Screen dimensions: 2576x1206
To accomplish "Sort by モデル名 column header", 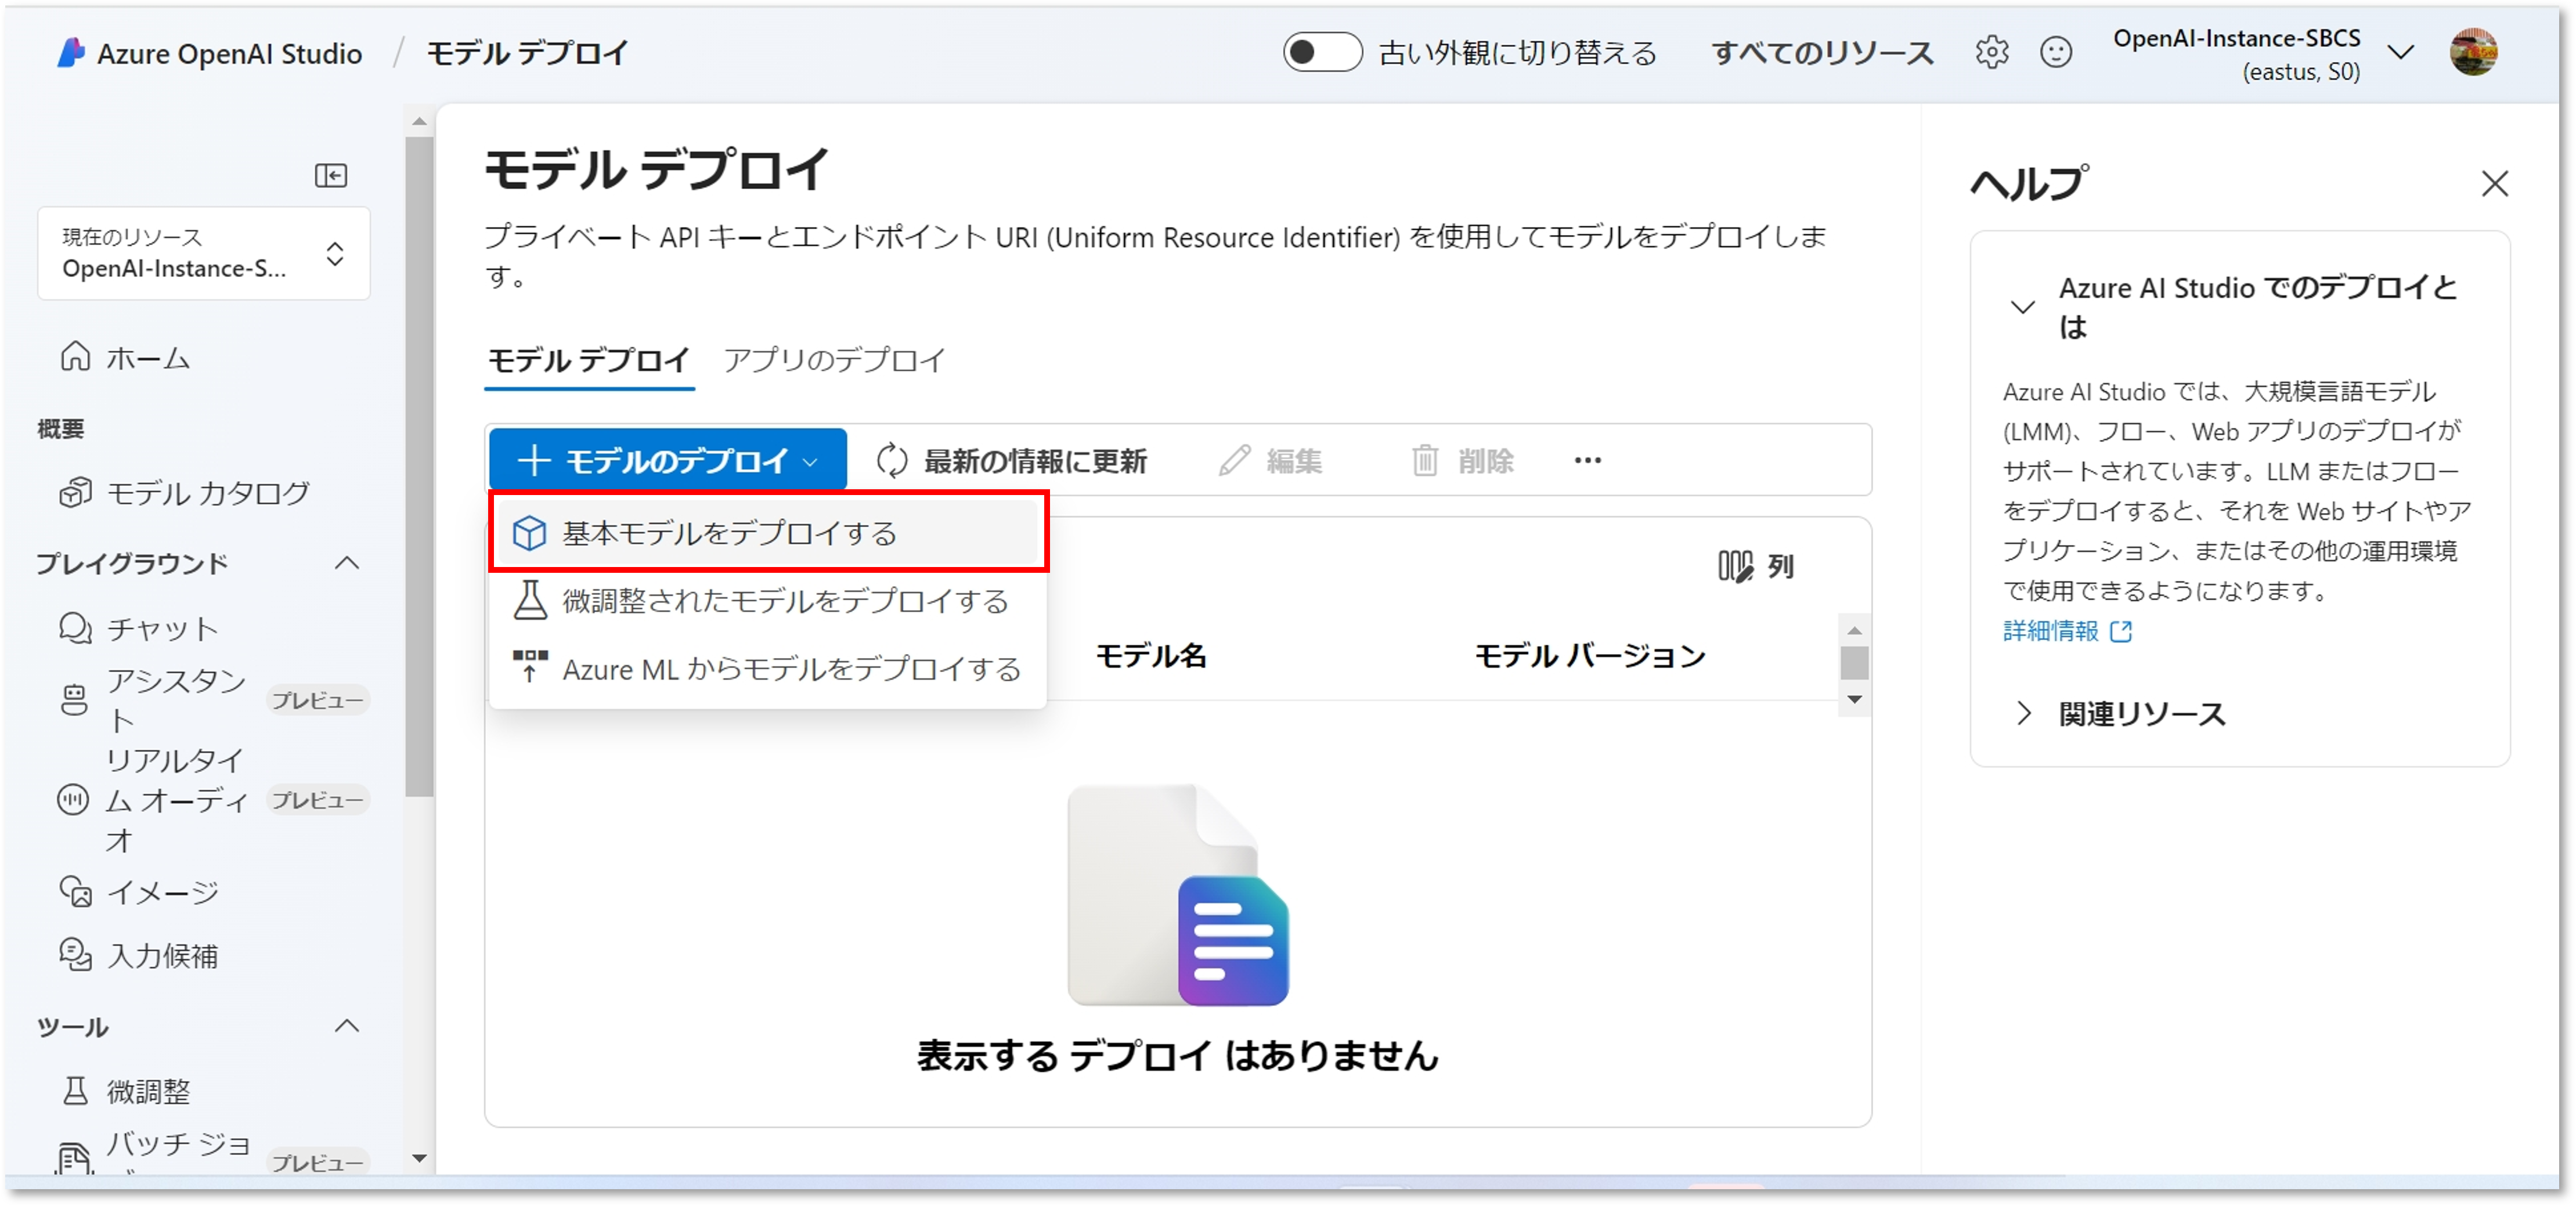I will (1151, 656).
